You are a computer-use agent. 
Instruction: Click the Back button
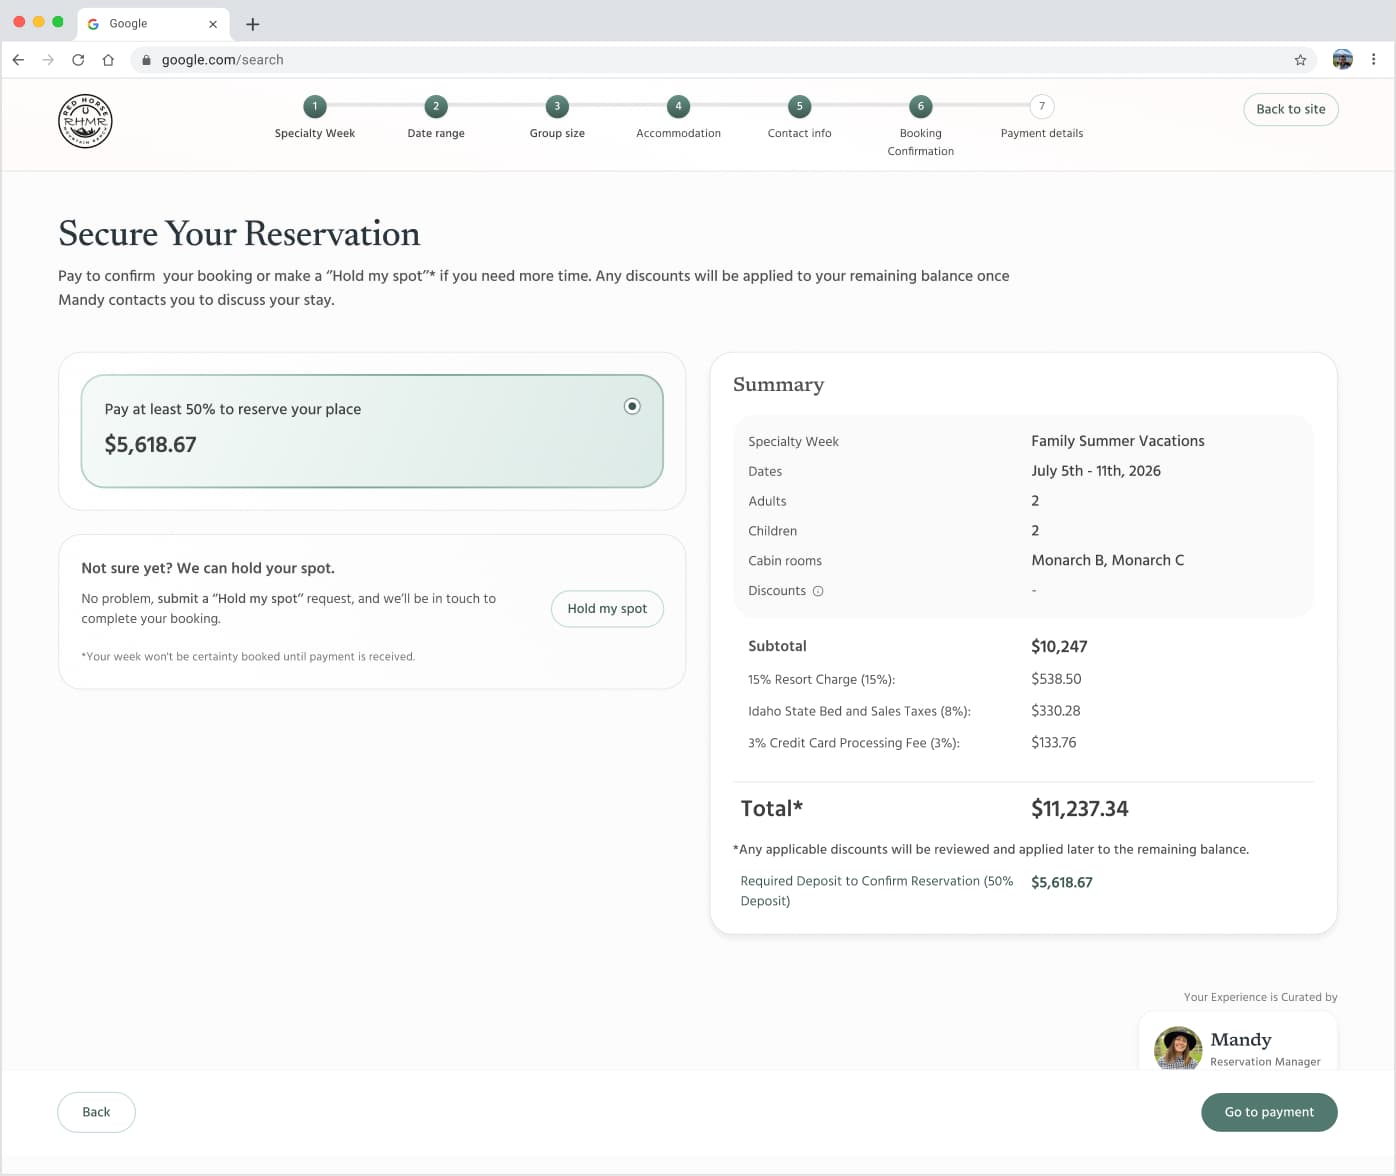click(x=96, y=1112)
